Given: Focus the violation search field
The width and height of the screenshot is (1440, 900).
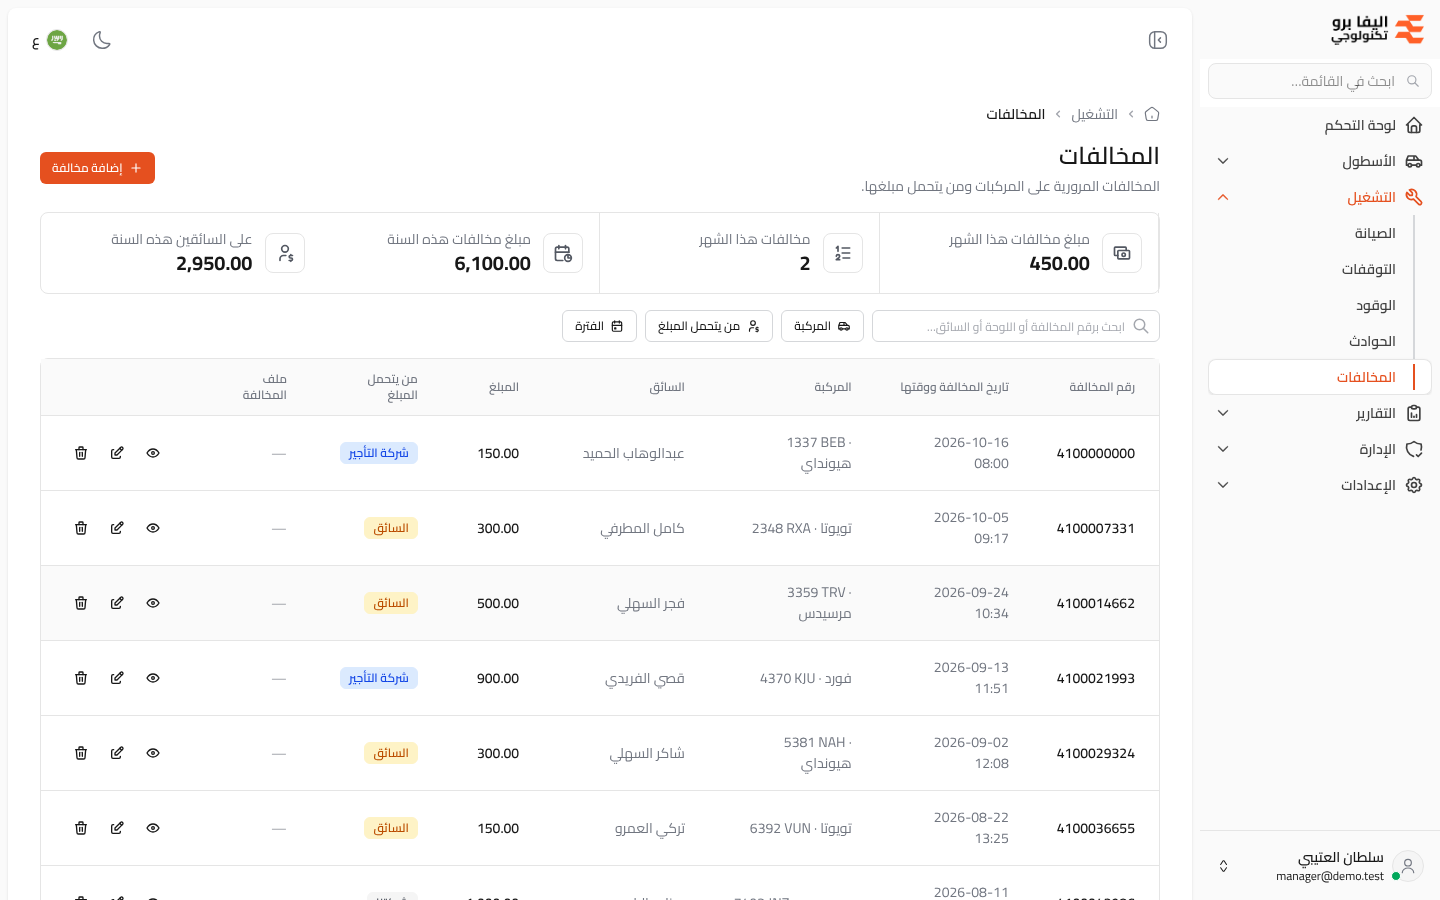Looking at the screenshot, I should 1016,326.
